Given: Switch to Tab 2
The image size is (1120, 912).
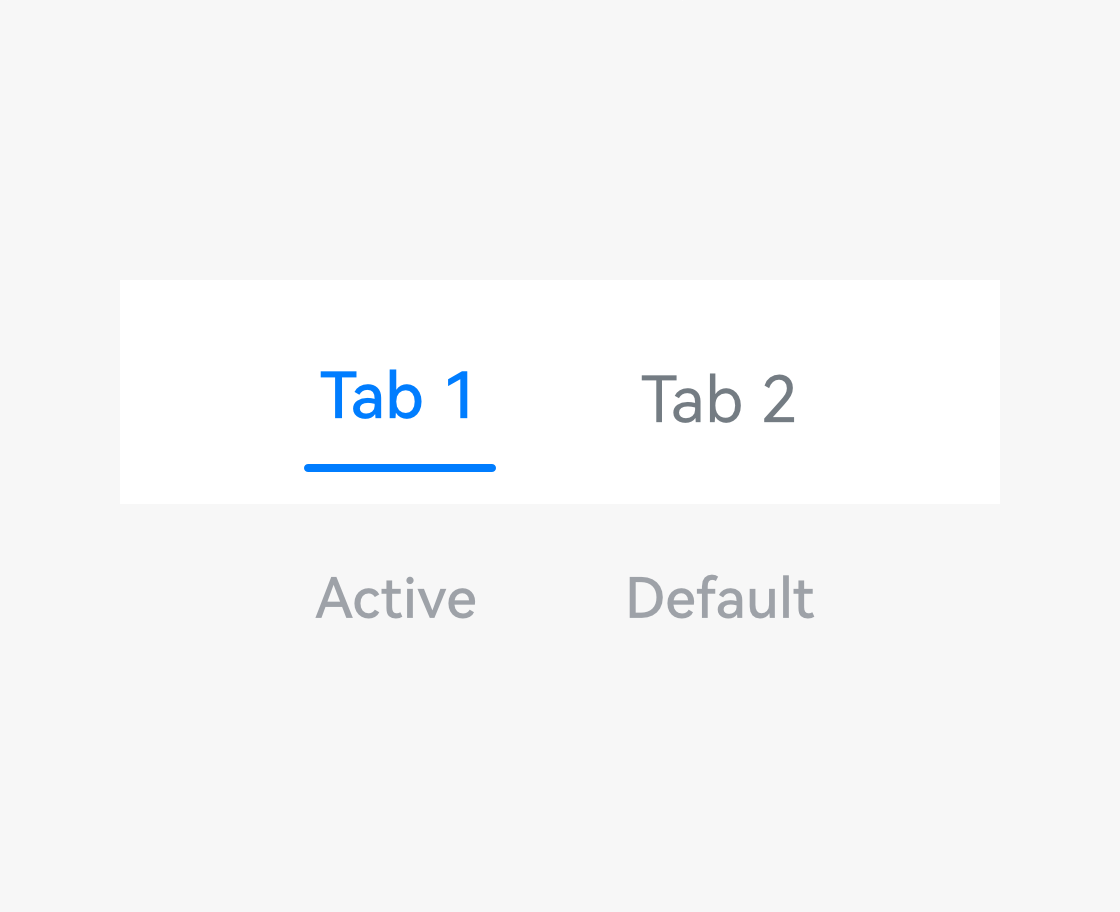Looking at the screenshot, I should coord(718,399).
